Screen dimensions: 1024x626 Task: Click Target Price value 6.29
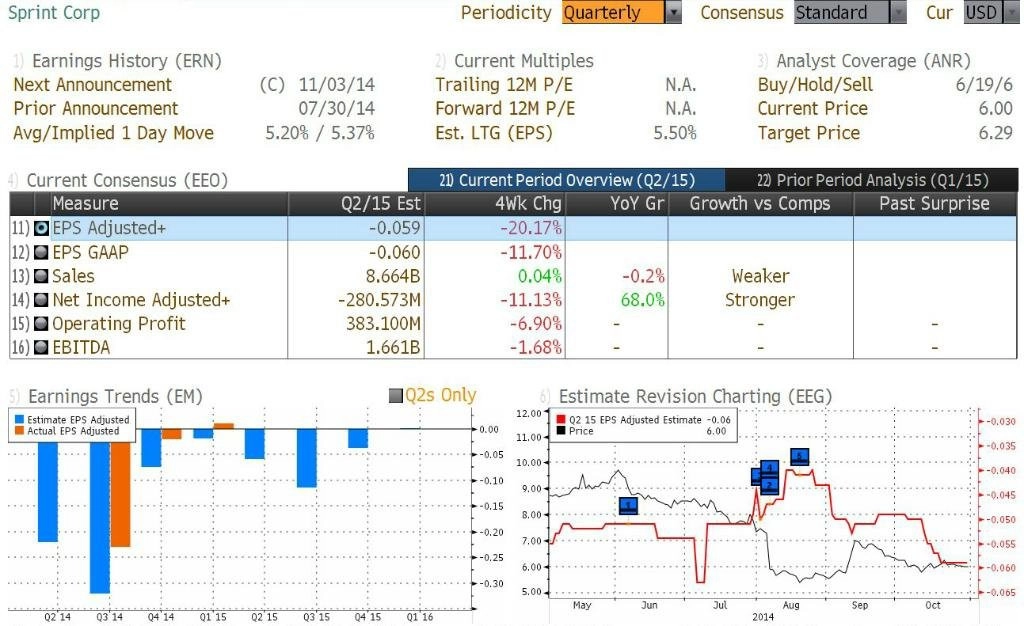pos(995,133)
